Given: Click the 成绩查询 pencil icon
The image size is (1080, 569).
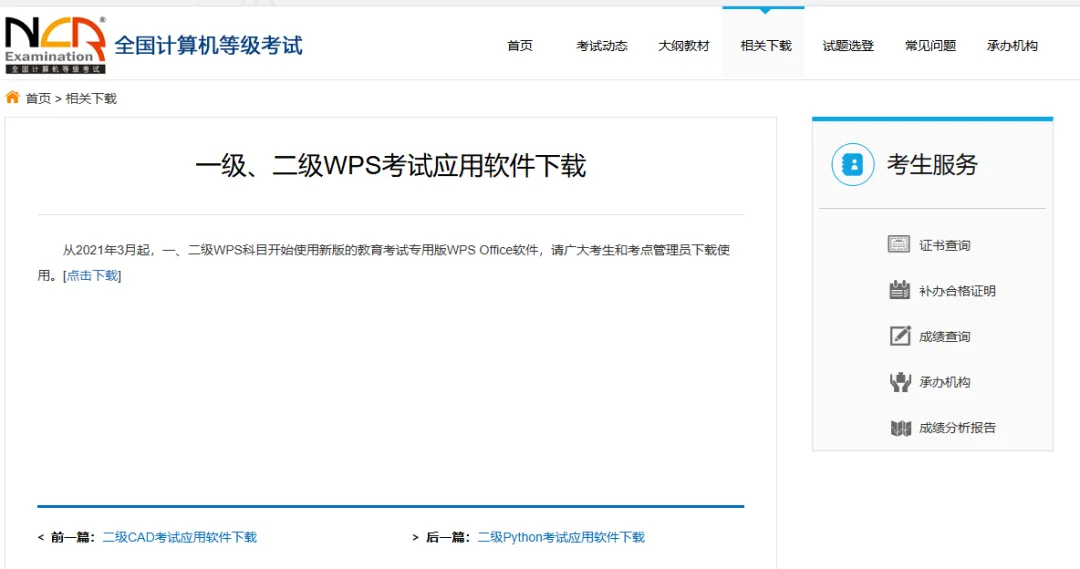Looking at the screenshot, I should click(x=900, y=335).
